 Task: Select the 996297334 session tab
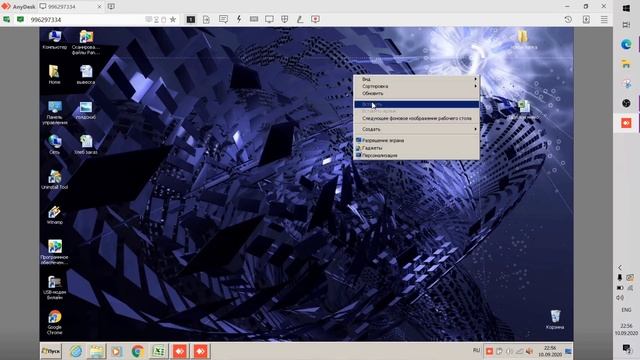[x=70, y=7]
